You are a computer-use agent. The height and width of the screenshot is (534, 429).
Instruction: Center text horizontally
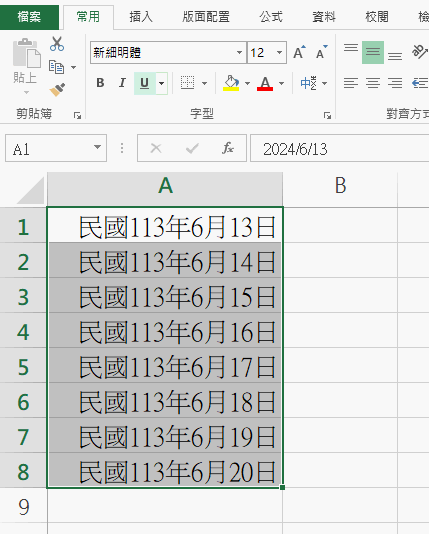[x=373, y=83]
